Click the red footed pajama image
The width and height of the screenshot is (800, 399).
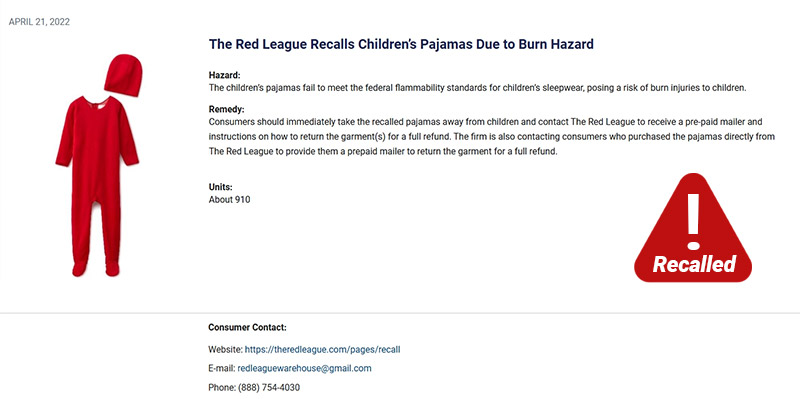point(97,186)
